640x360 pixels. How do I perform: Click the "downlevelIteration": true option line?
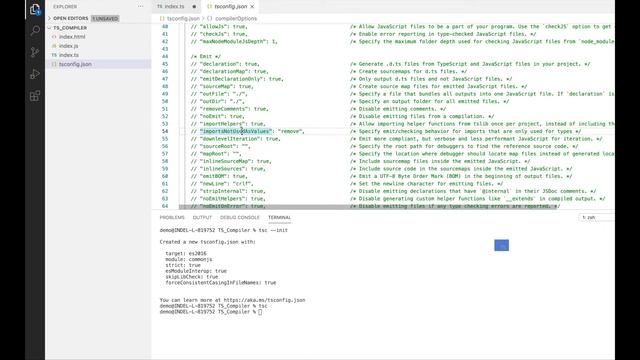[x=236, y=139]
